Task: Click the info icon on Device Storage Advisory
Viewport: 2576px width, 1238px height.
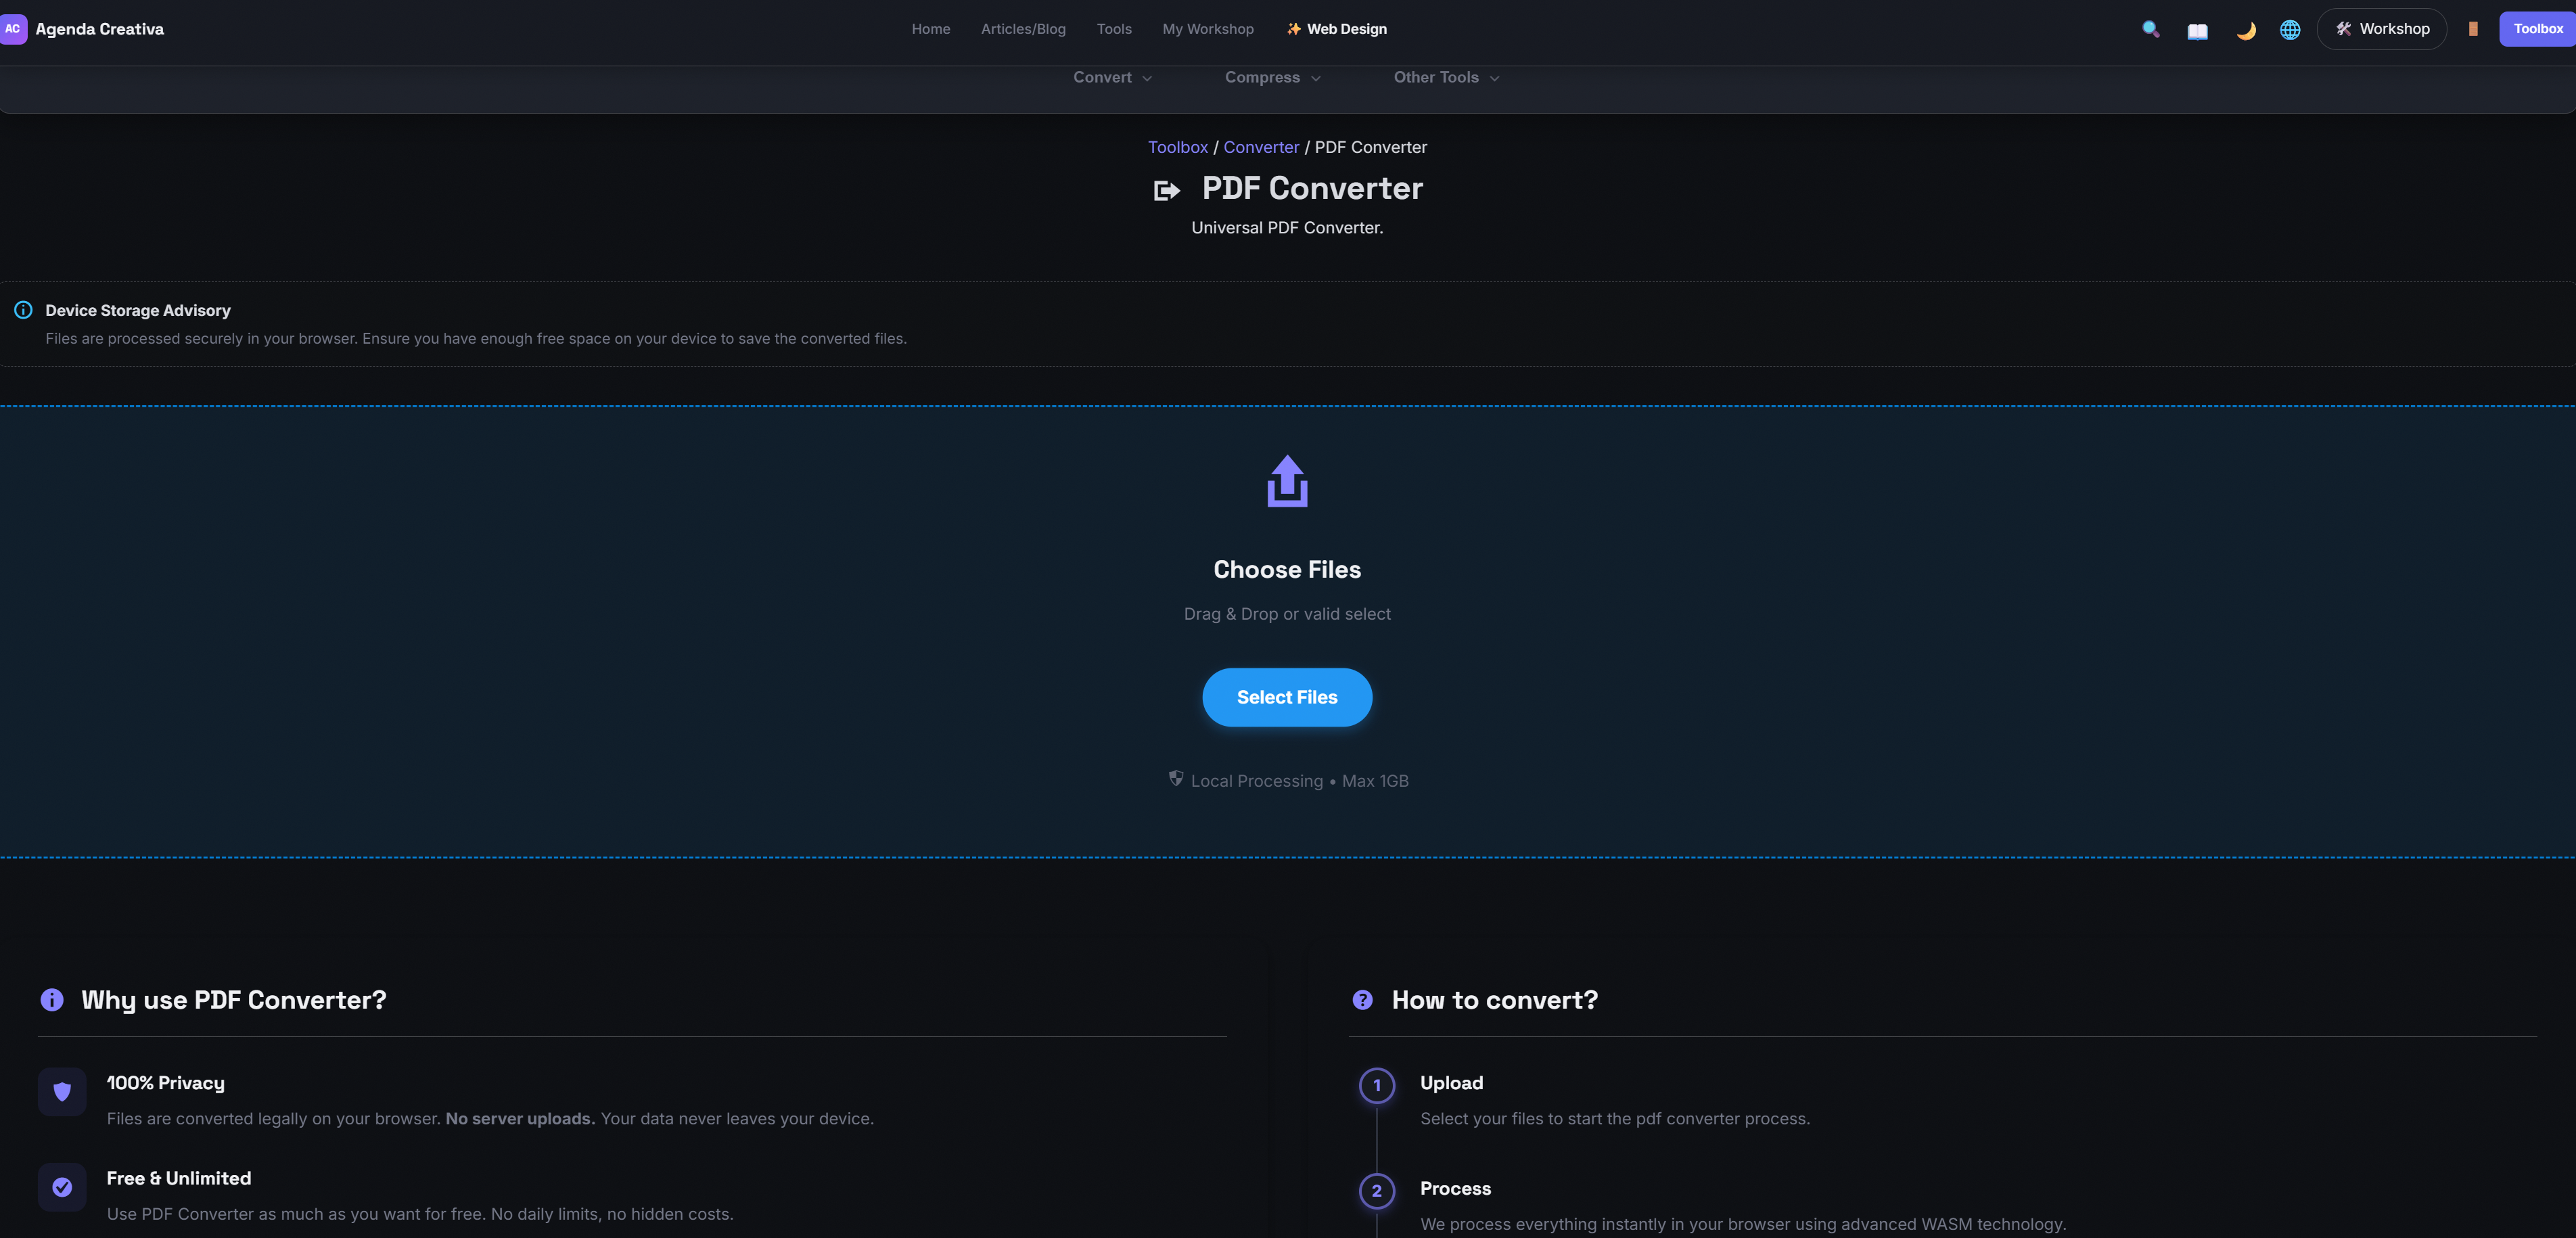Action: click(x=23, y=310)
